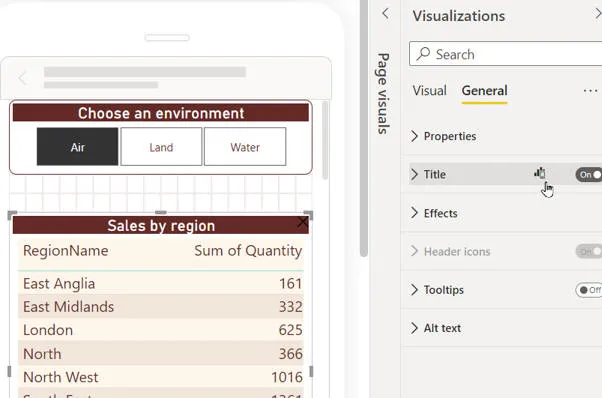This screenshot has width=602, height=398.
Task: Click the top-center resize handle of the table visual
Action: 160,212
